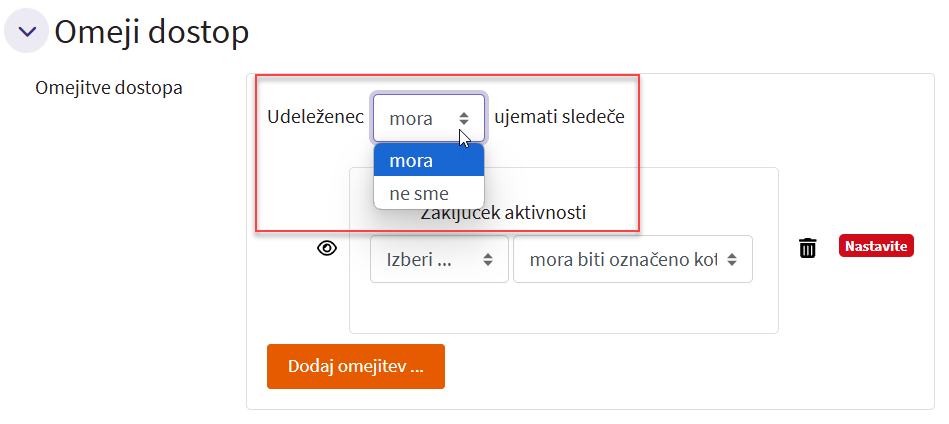Open the mora selector beside Udeleženec
The width and height of the screenshot is (949, 424).
click(x=428, y=118)
